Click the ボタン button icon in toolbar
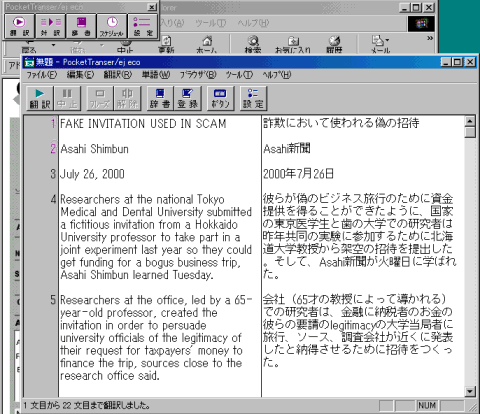The image size is (480, 414). pos(220,98)
